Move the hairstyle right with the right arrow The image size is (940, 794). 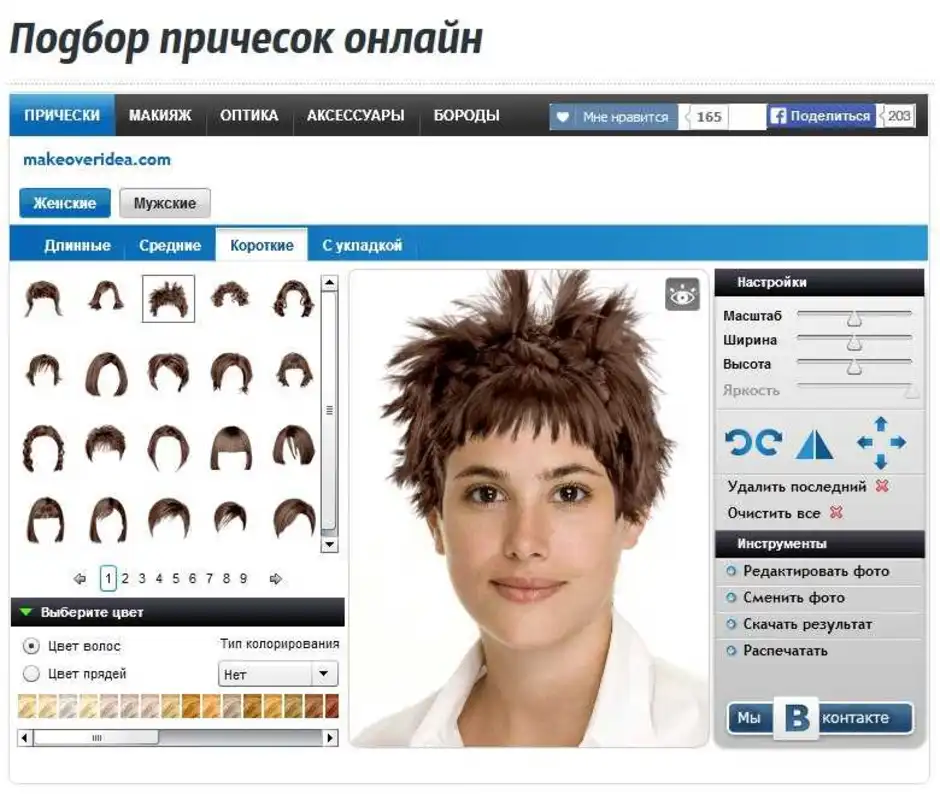click(898, 443)
